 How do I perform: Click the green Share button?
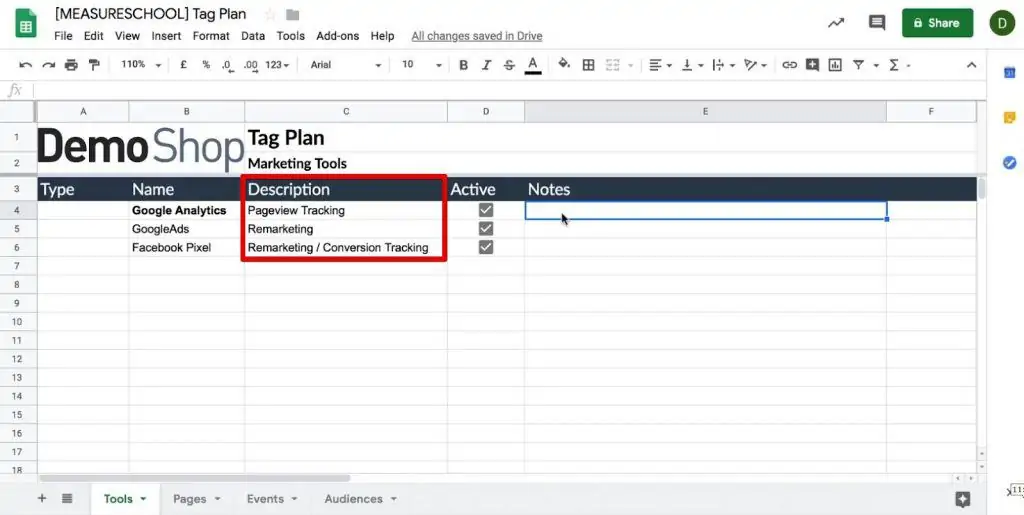tap(937, 23)
